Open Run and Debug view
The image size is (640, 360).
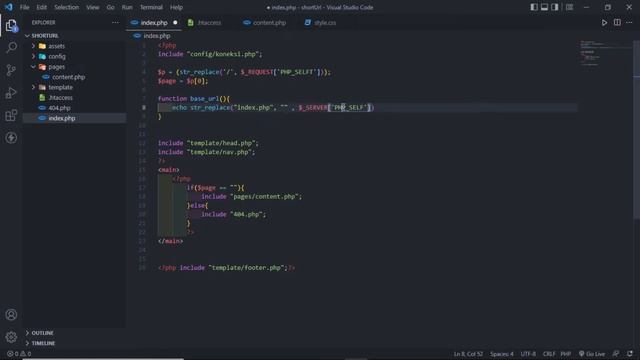coord(11,93)
